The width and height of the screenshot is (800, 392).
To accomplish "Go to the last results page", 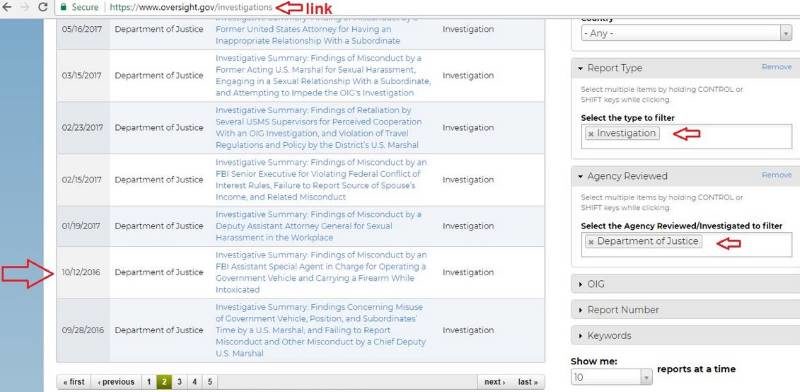I will [528, 382].
